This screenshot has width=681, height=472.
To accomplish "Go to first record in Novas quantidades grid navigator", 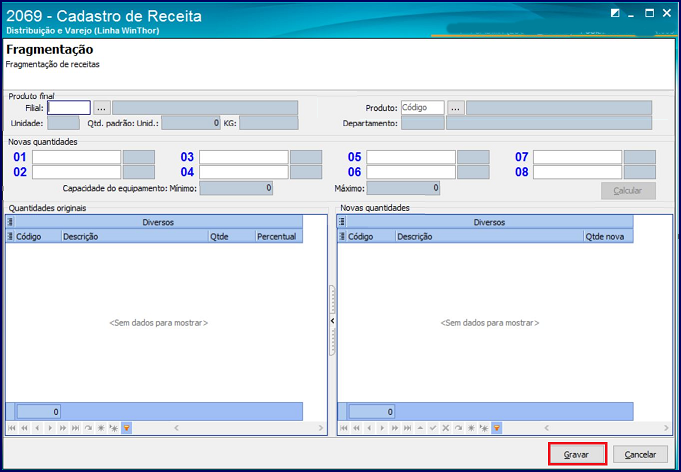I will (x=344, y=428).
